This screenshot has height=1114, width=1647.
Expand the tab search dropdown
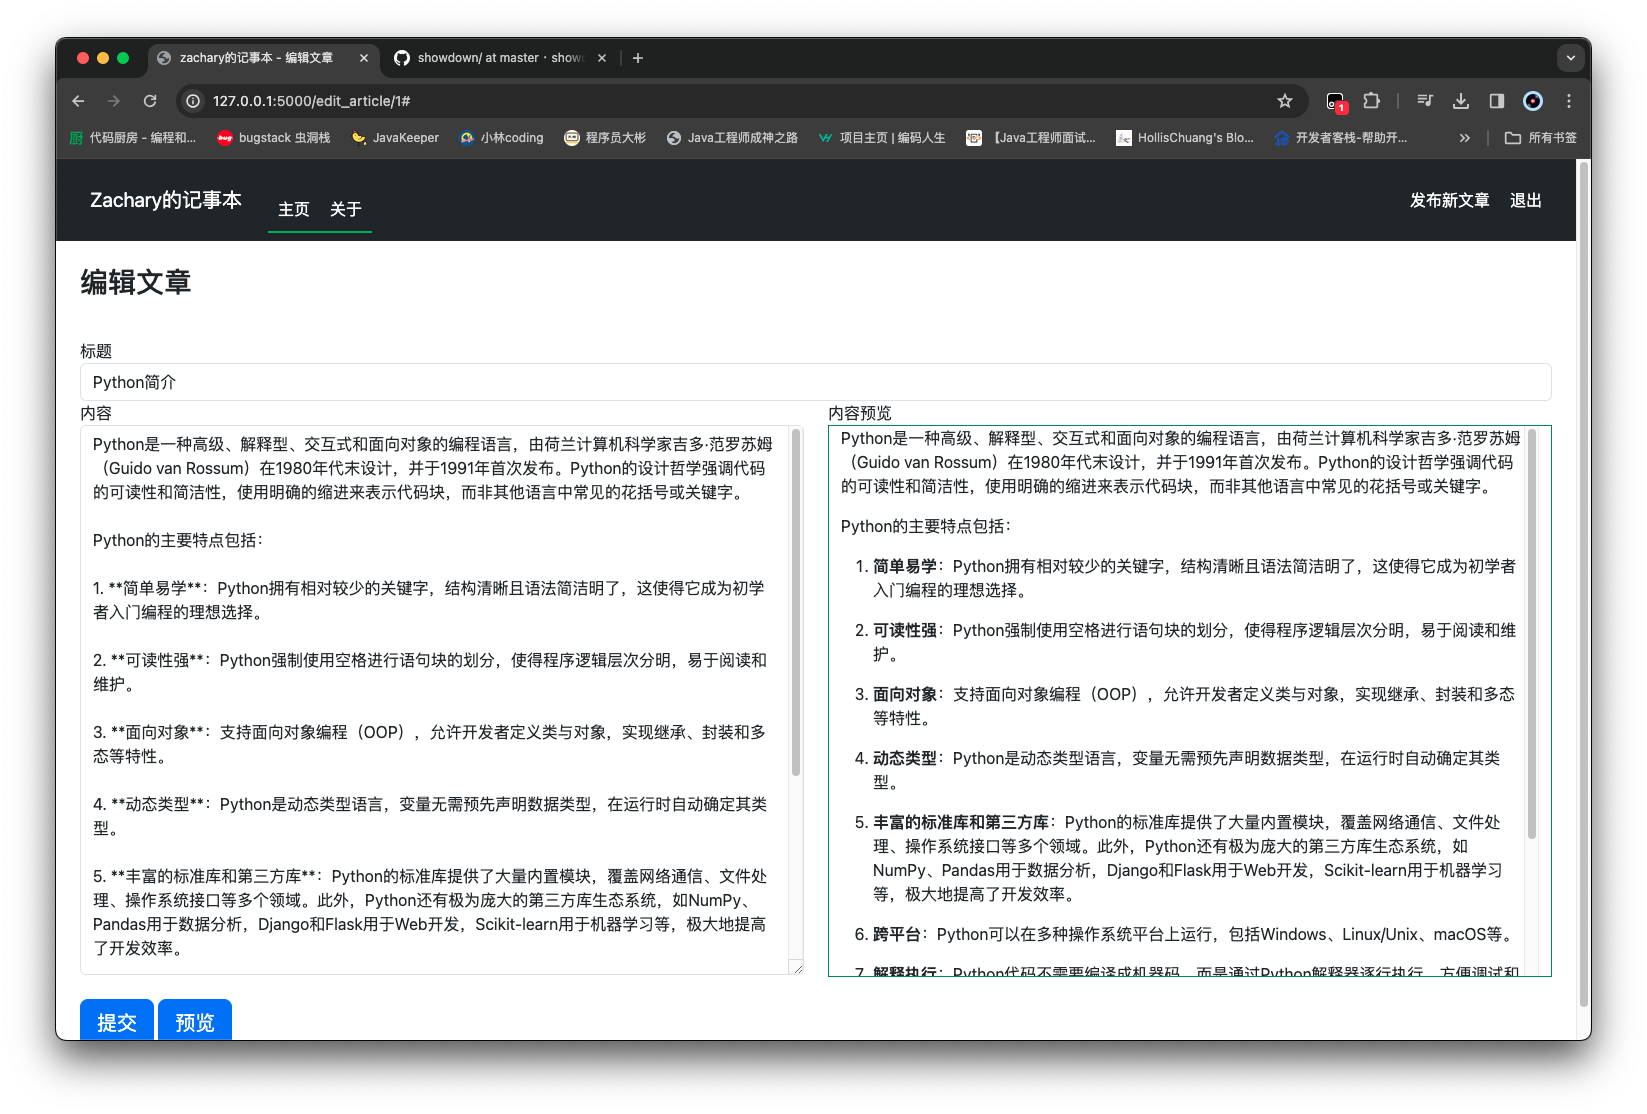[1571, 58]
